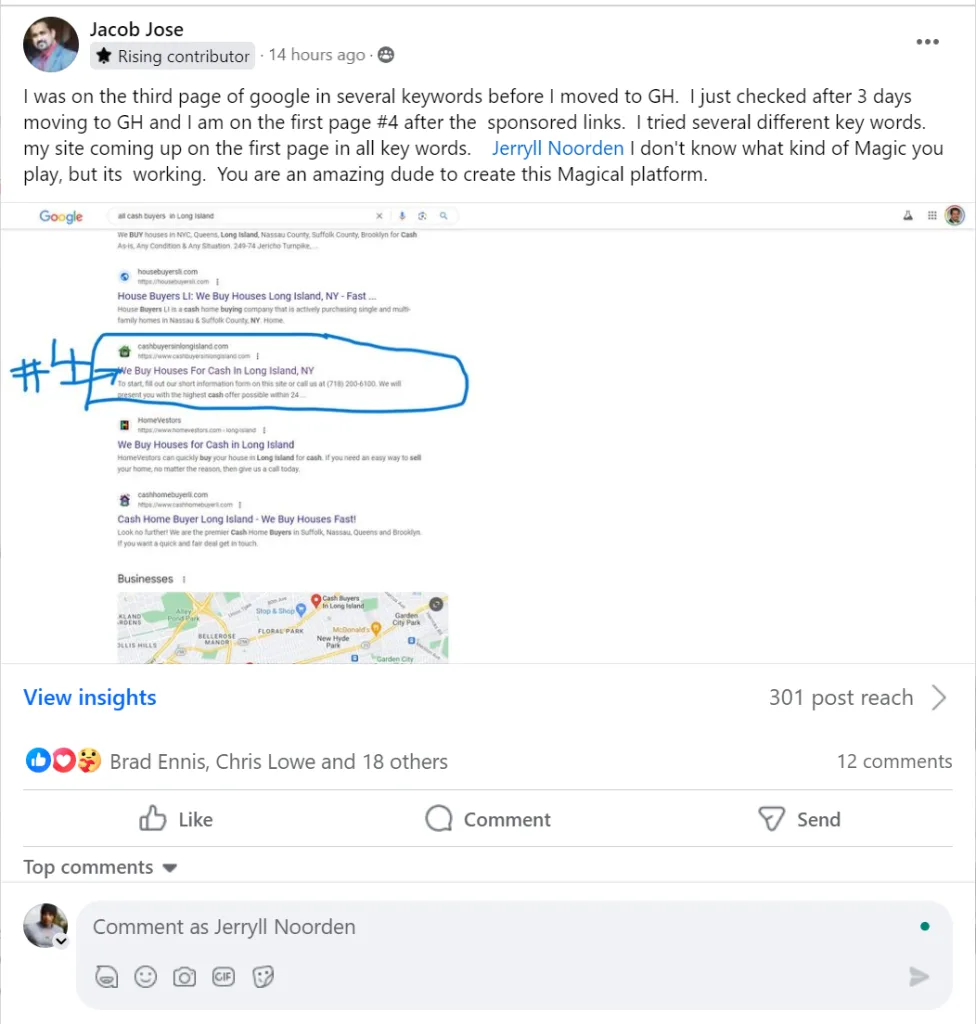Click the Send messenger icon
This screenshot has width=976, height=1024.
click(x=771, y=818)
